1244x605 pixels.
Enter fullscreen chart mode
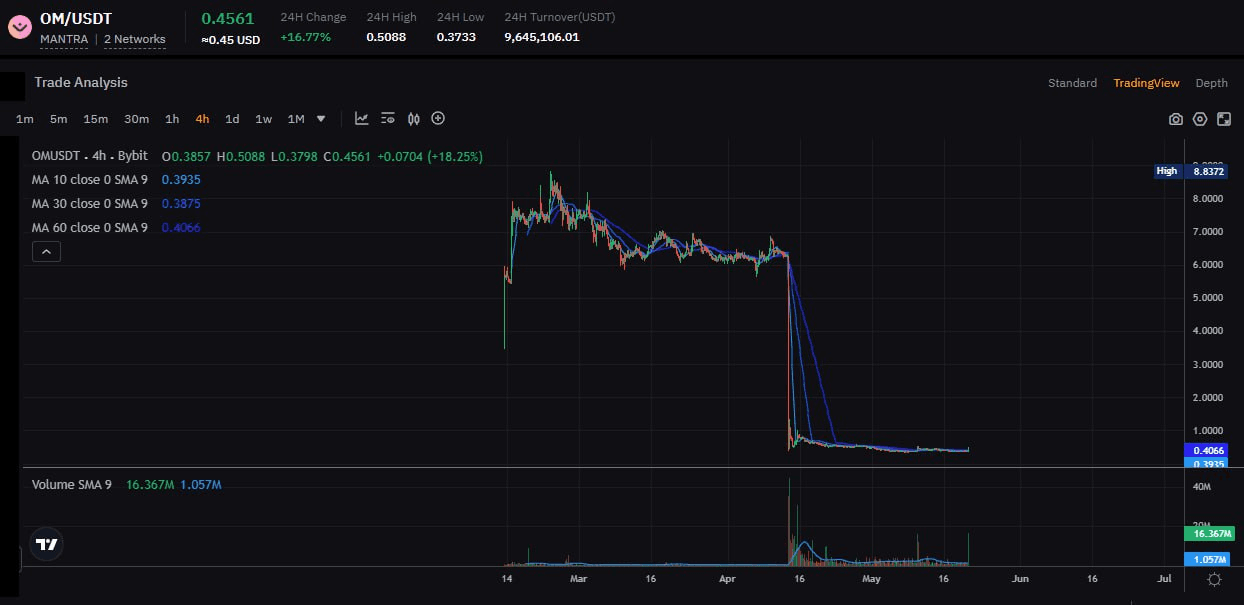coord(1224,119)
